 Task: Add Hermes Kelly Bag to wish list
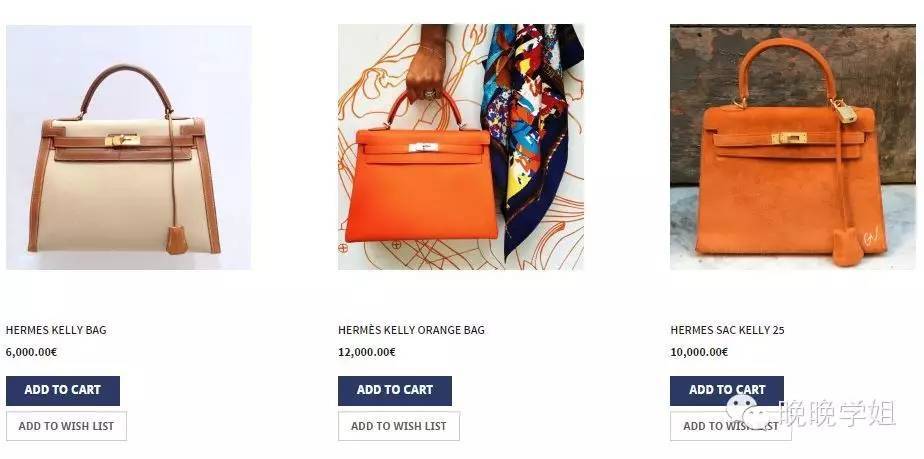click(66, 426)
